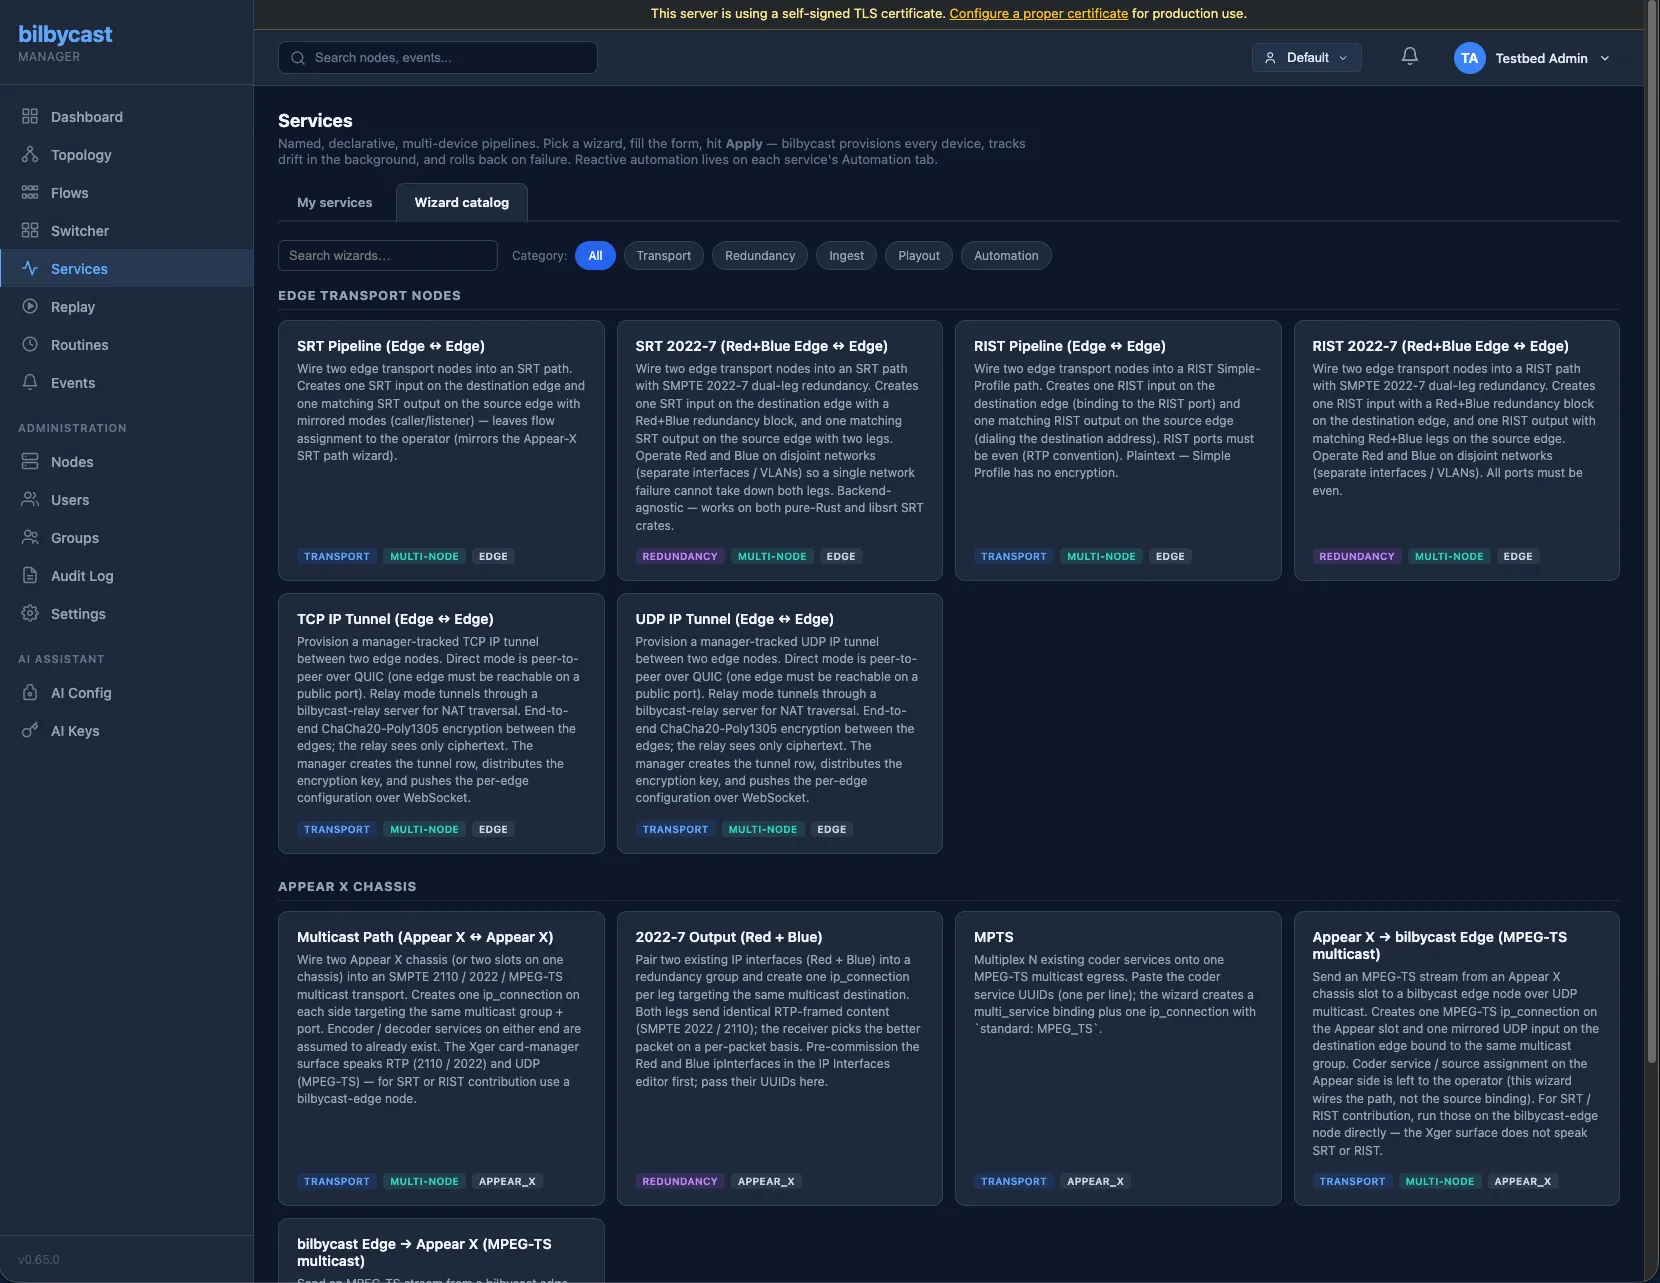Image resolution: width=1660 pixels, height=1283 pixels.
Task: Open RIST 2022-7 Red+Blue wizard card
Action: point(1457,450)
